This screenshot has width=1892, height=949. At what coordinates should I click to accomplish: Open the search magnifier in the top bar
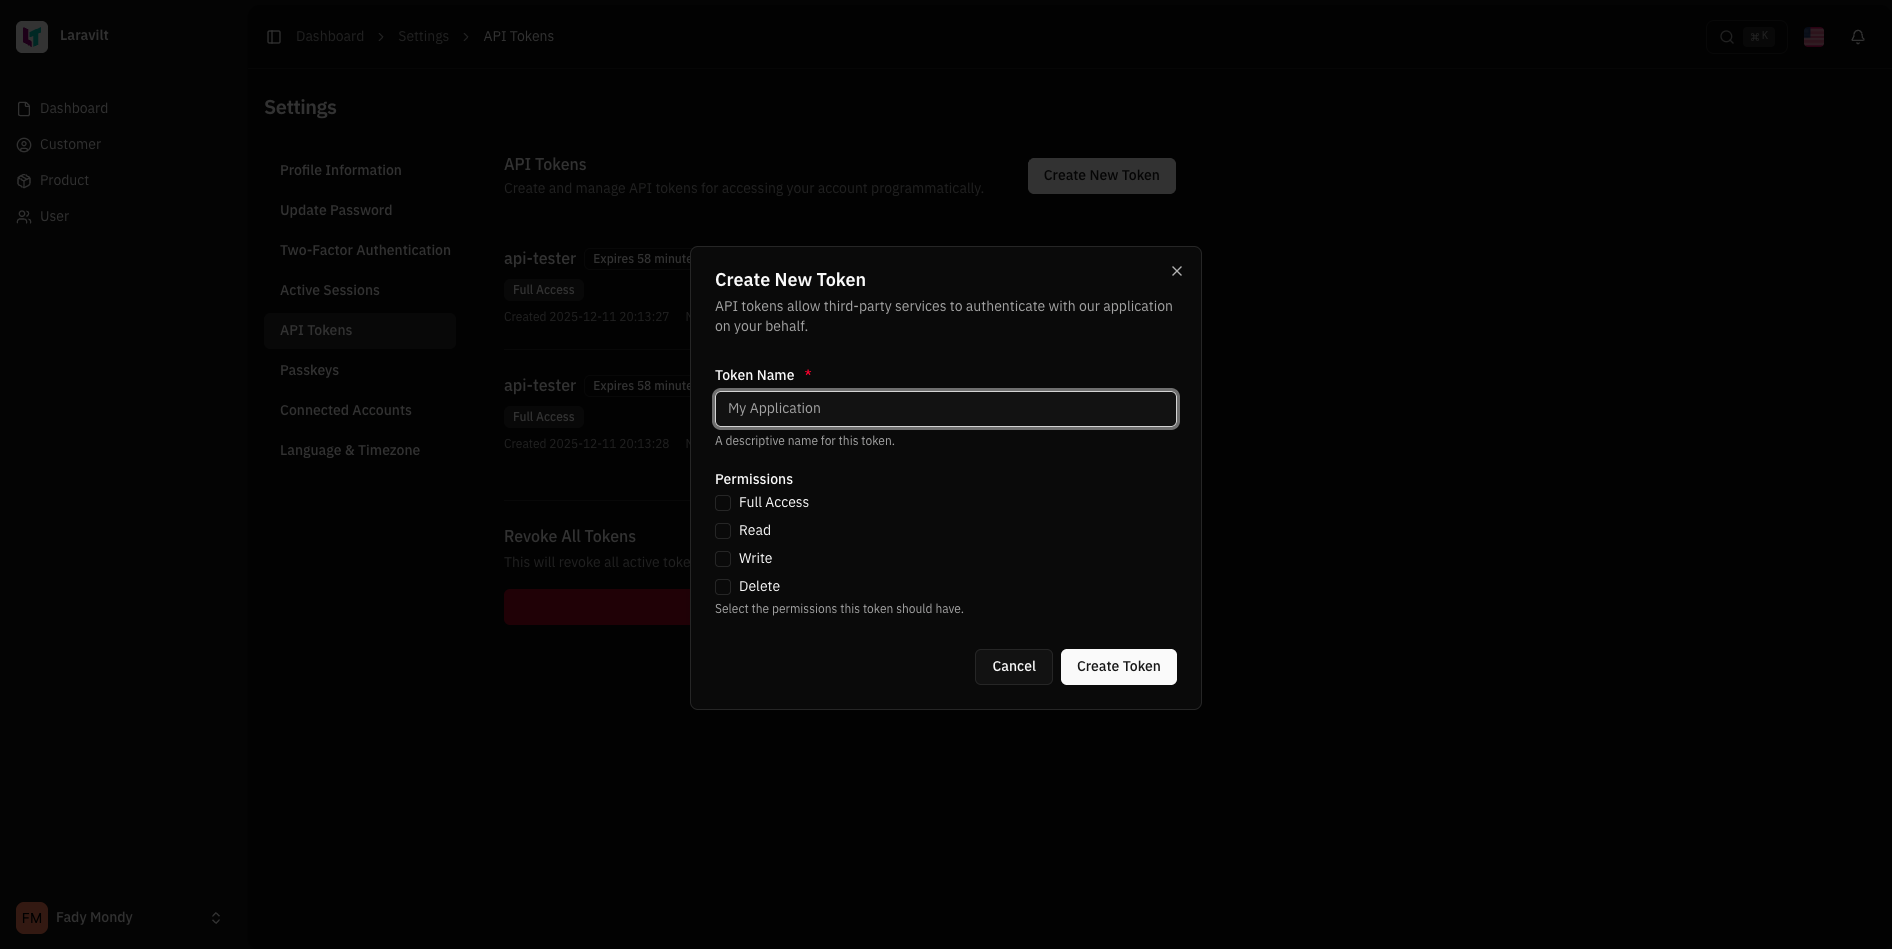click(x=1726, y=36)
